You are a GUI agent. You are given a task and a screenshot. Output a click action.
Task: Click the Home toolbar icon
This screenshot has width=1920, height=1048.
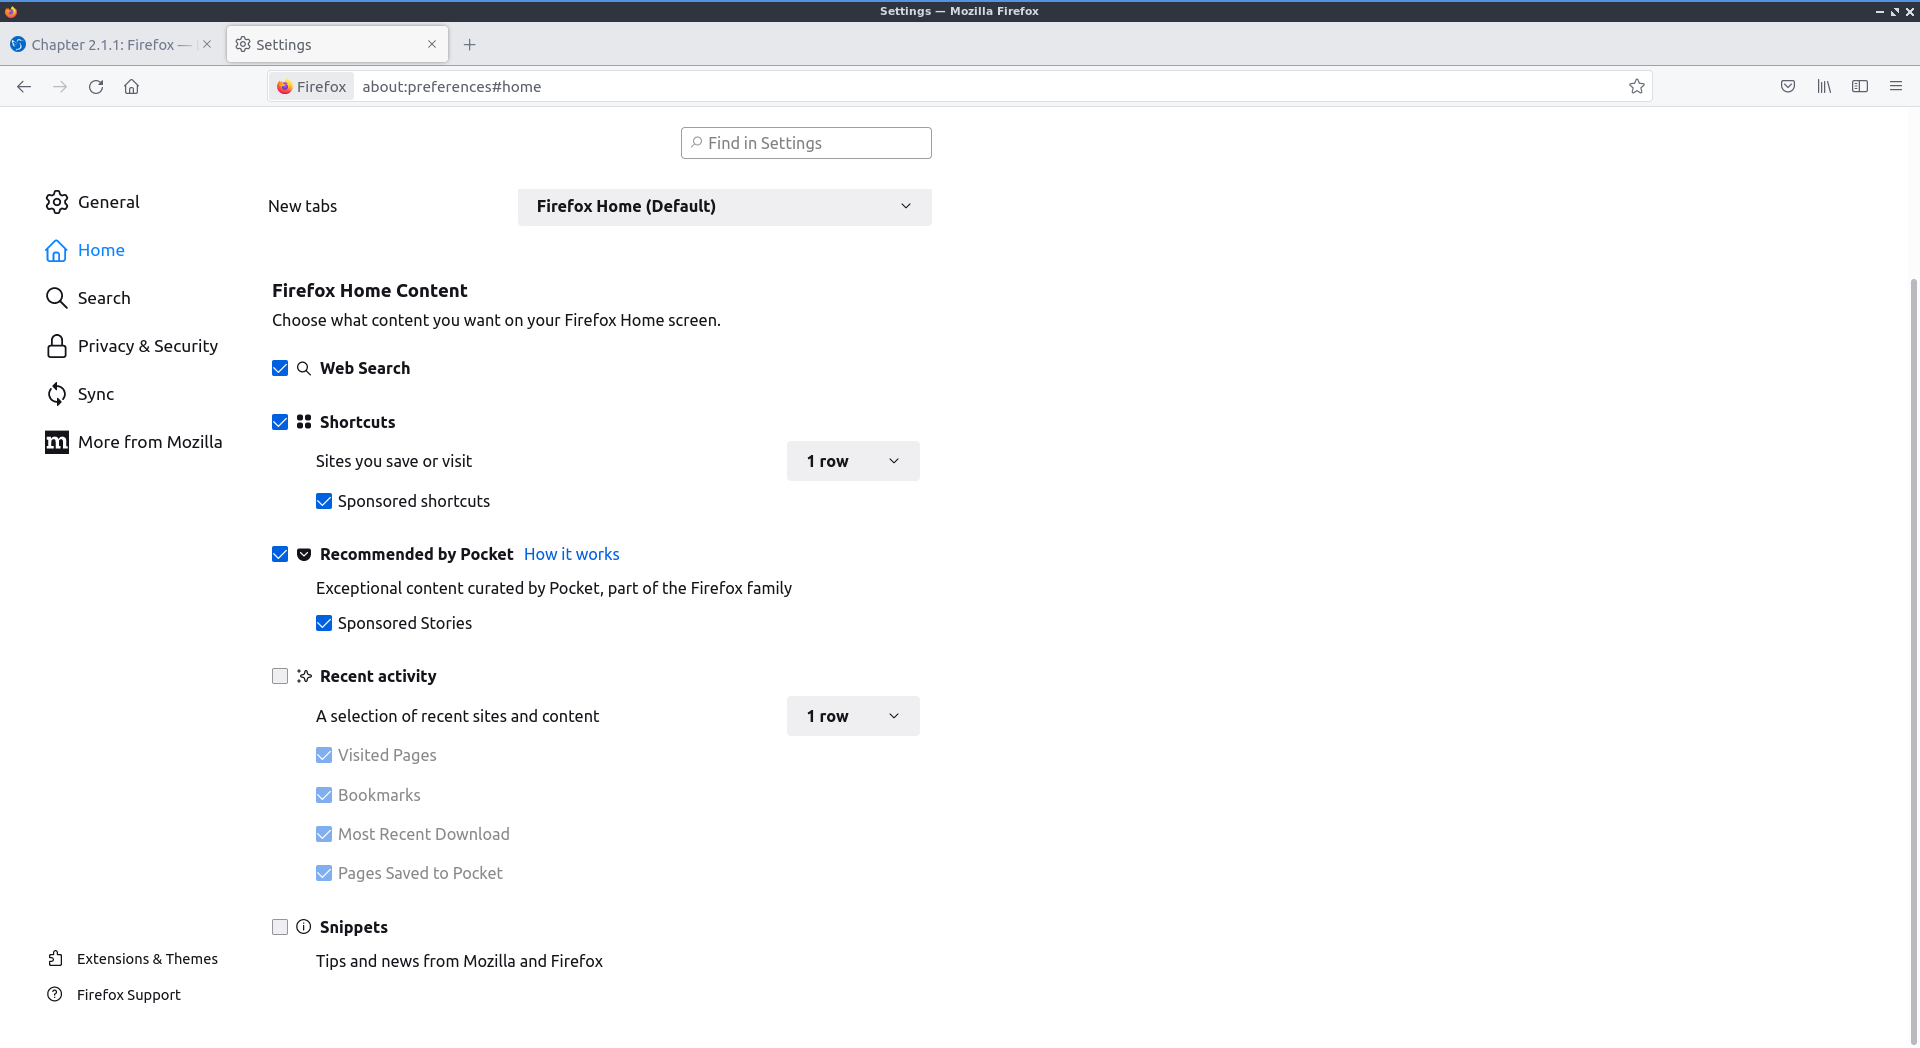131,87
